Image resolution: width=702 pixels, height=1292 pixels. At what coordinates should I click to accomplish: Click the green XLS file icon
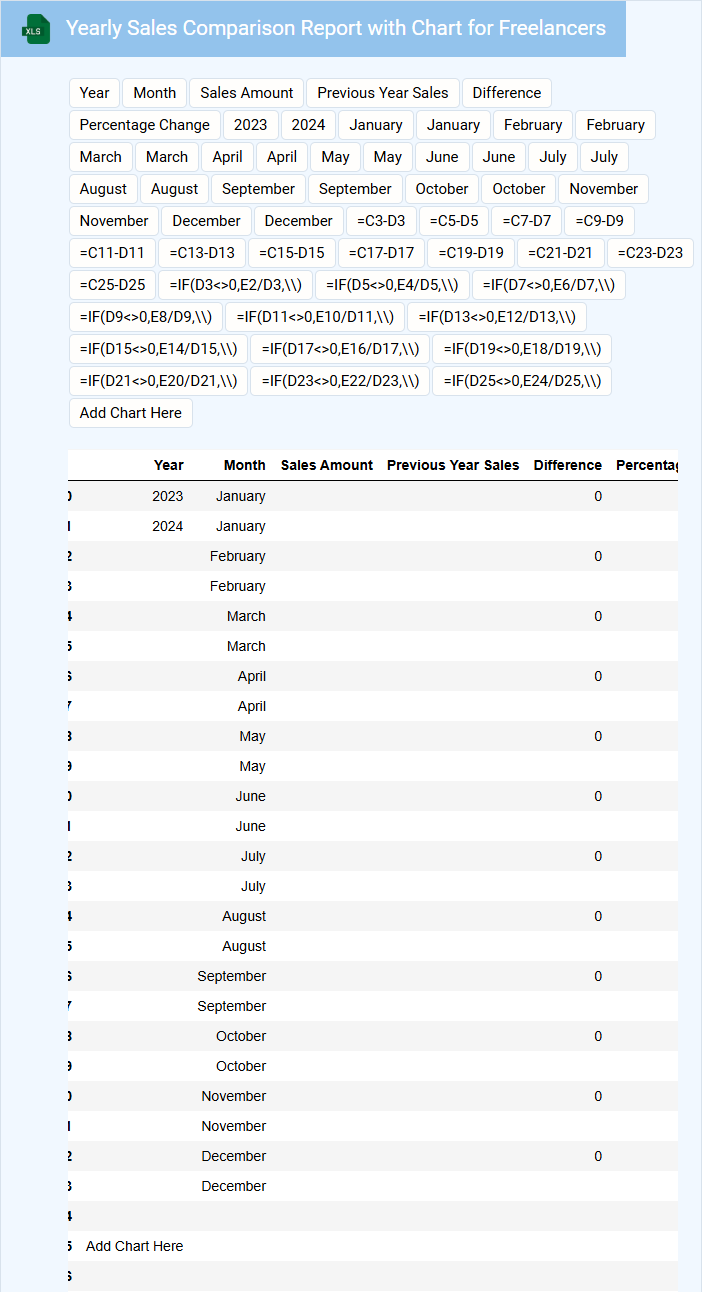coord(35,29)
